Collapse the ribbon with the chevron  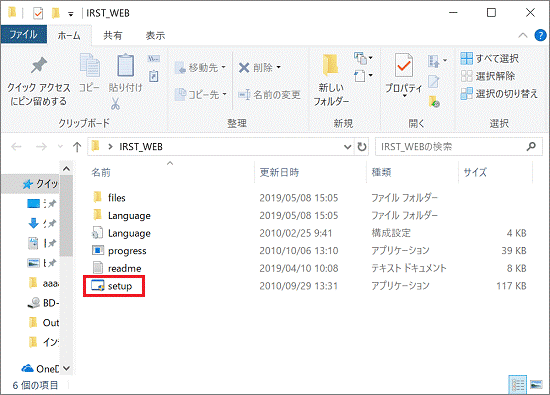[523, 35]
